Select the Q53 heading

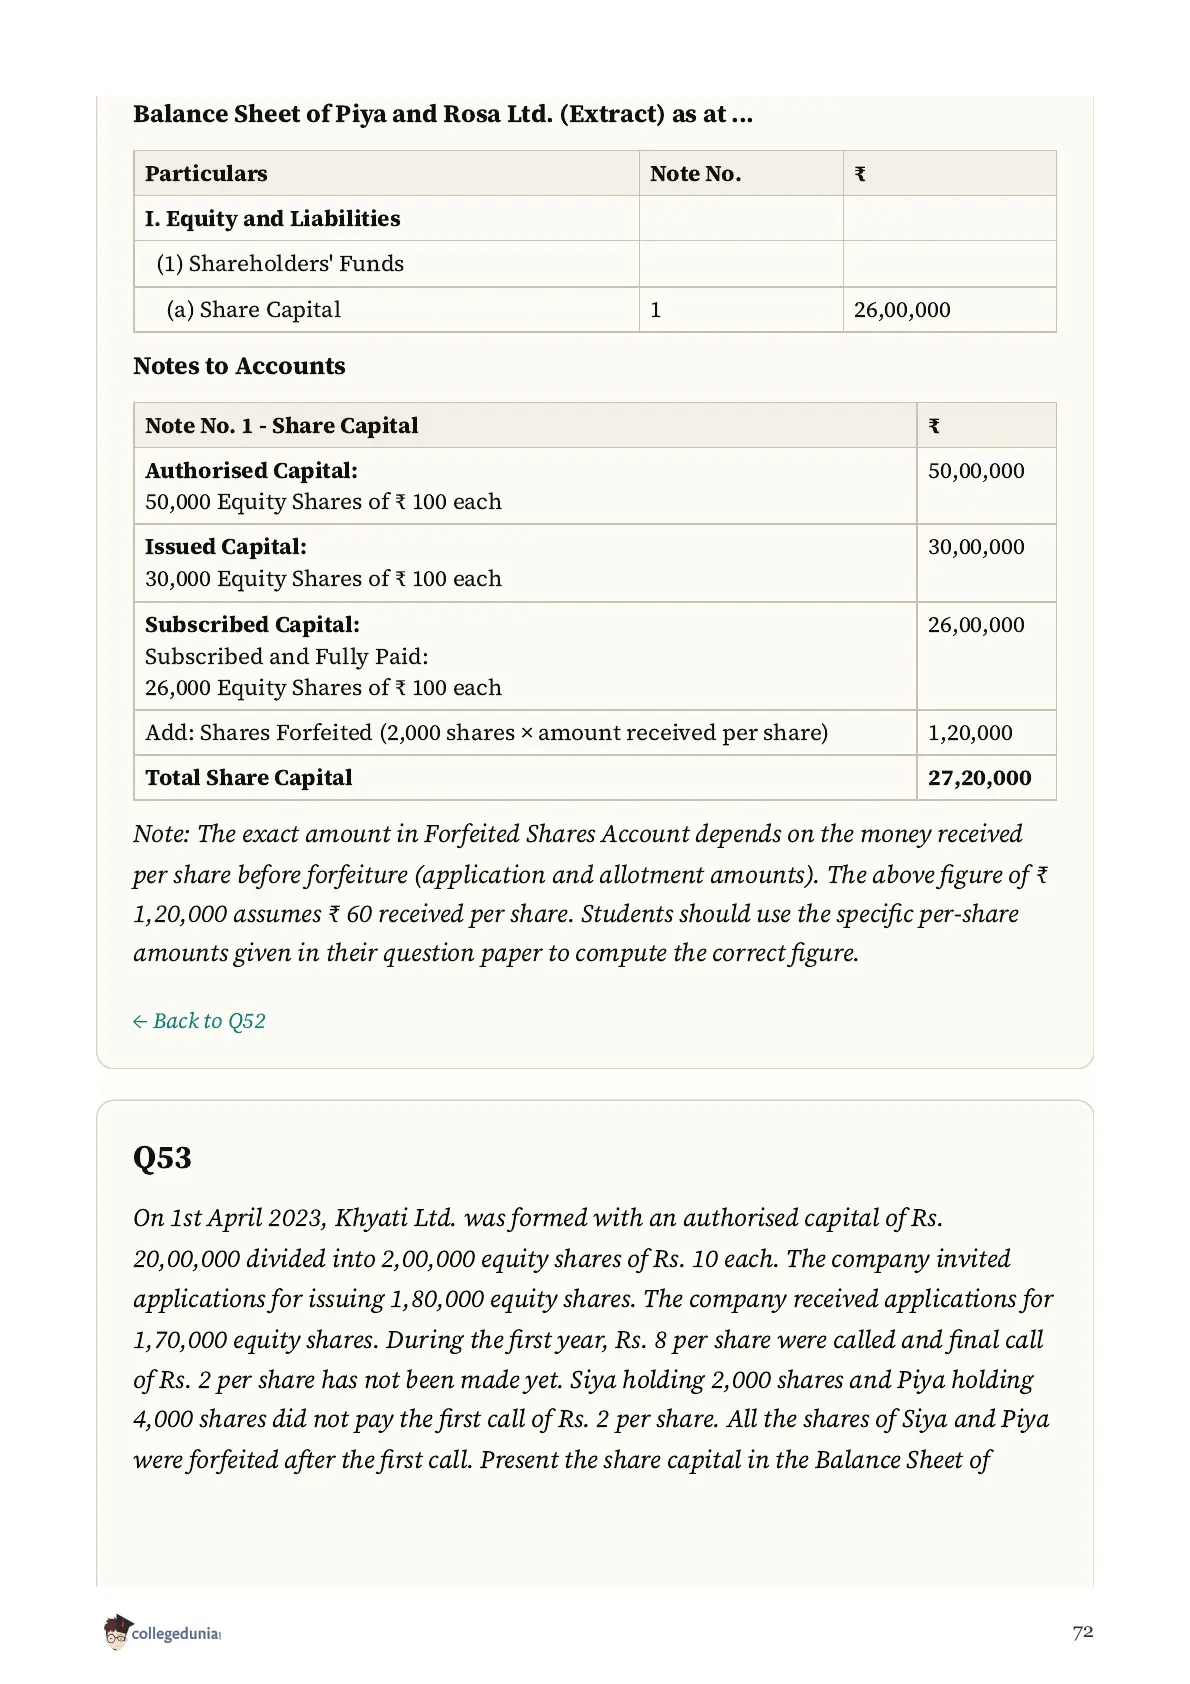point(162,1158)
